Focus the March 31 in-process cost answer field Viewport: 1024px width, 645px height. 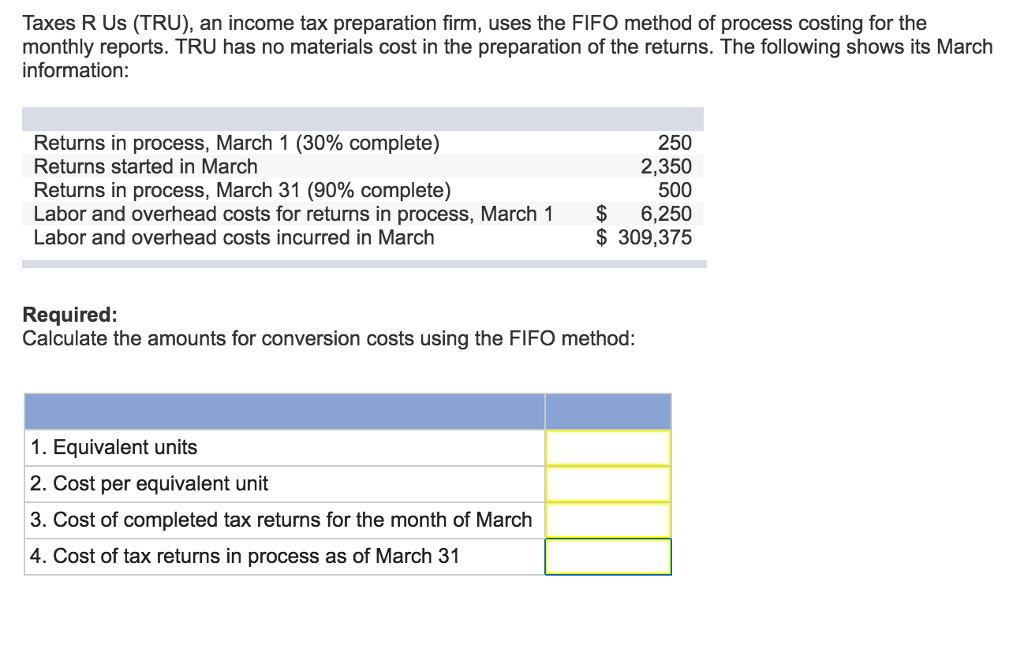pyautogui.click(x=608, y=557)
